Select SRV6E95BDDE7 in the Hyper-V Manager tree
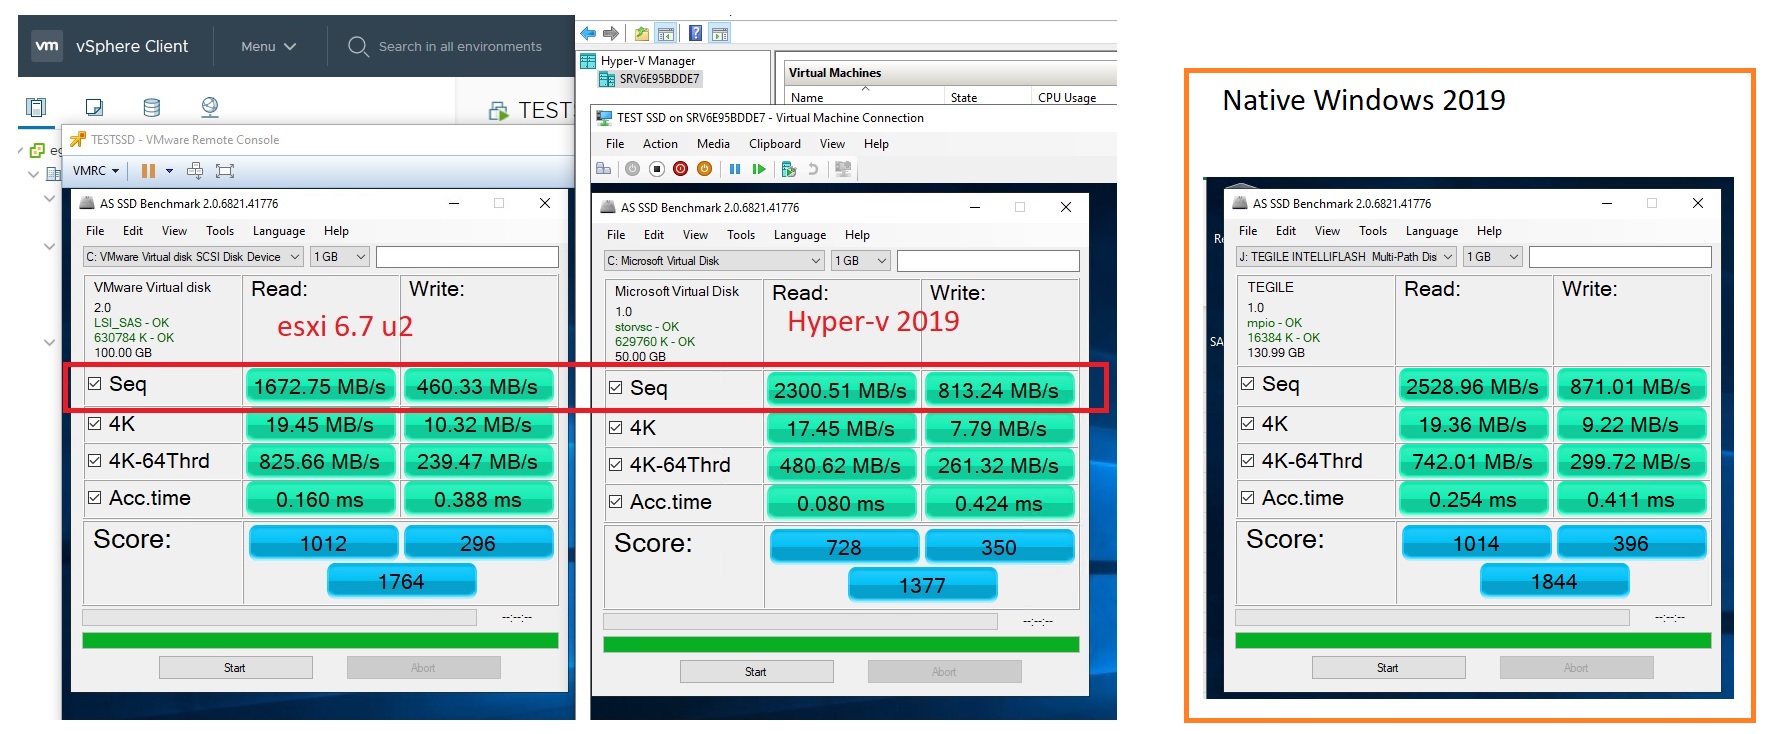This screenshot has height=734, width=1783. pyautogui.click(x=659, y=79)
